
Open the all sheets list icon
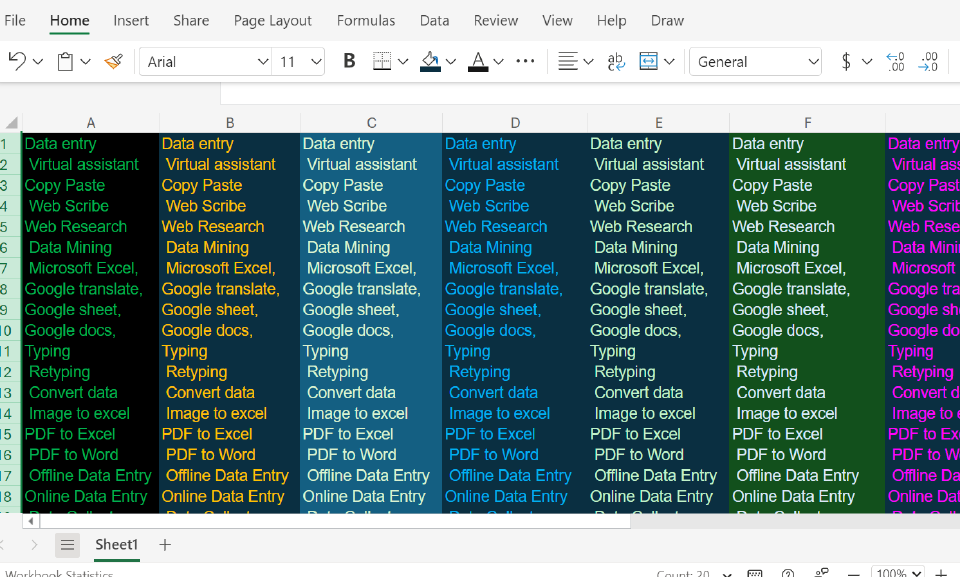click(x=67, y=545)
